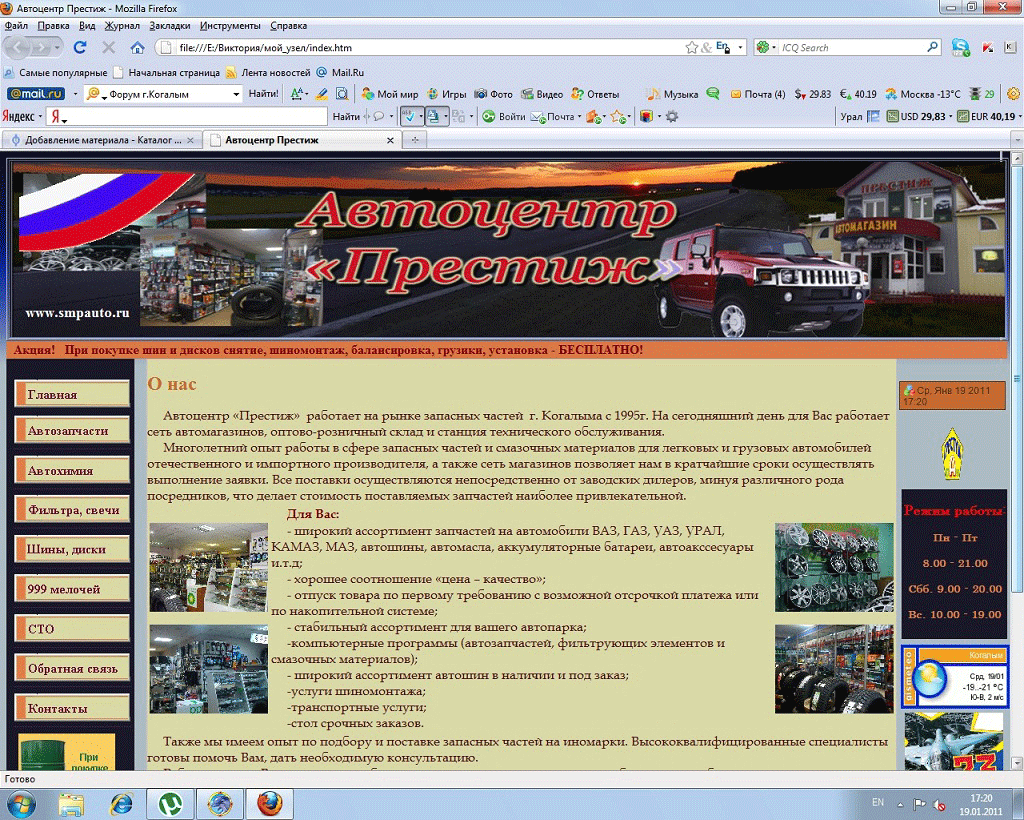Click the Reload page icon
Viewport: 1024px width, 820px height.
80,47
